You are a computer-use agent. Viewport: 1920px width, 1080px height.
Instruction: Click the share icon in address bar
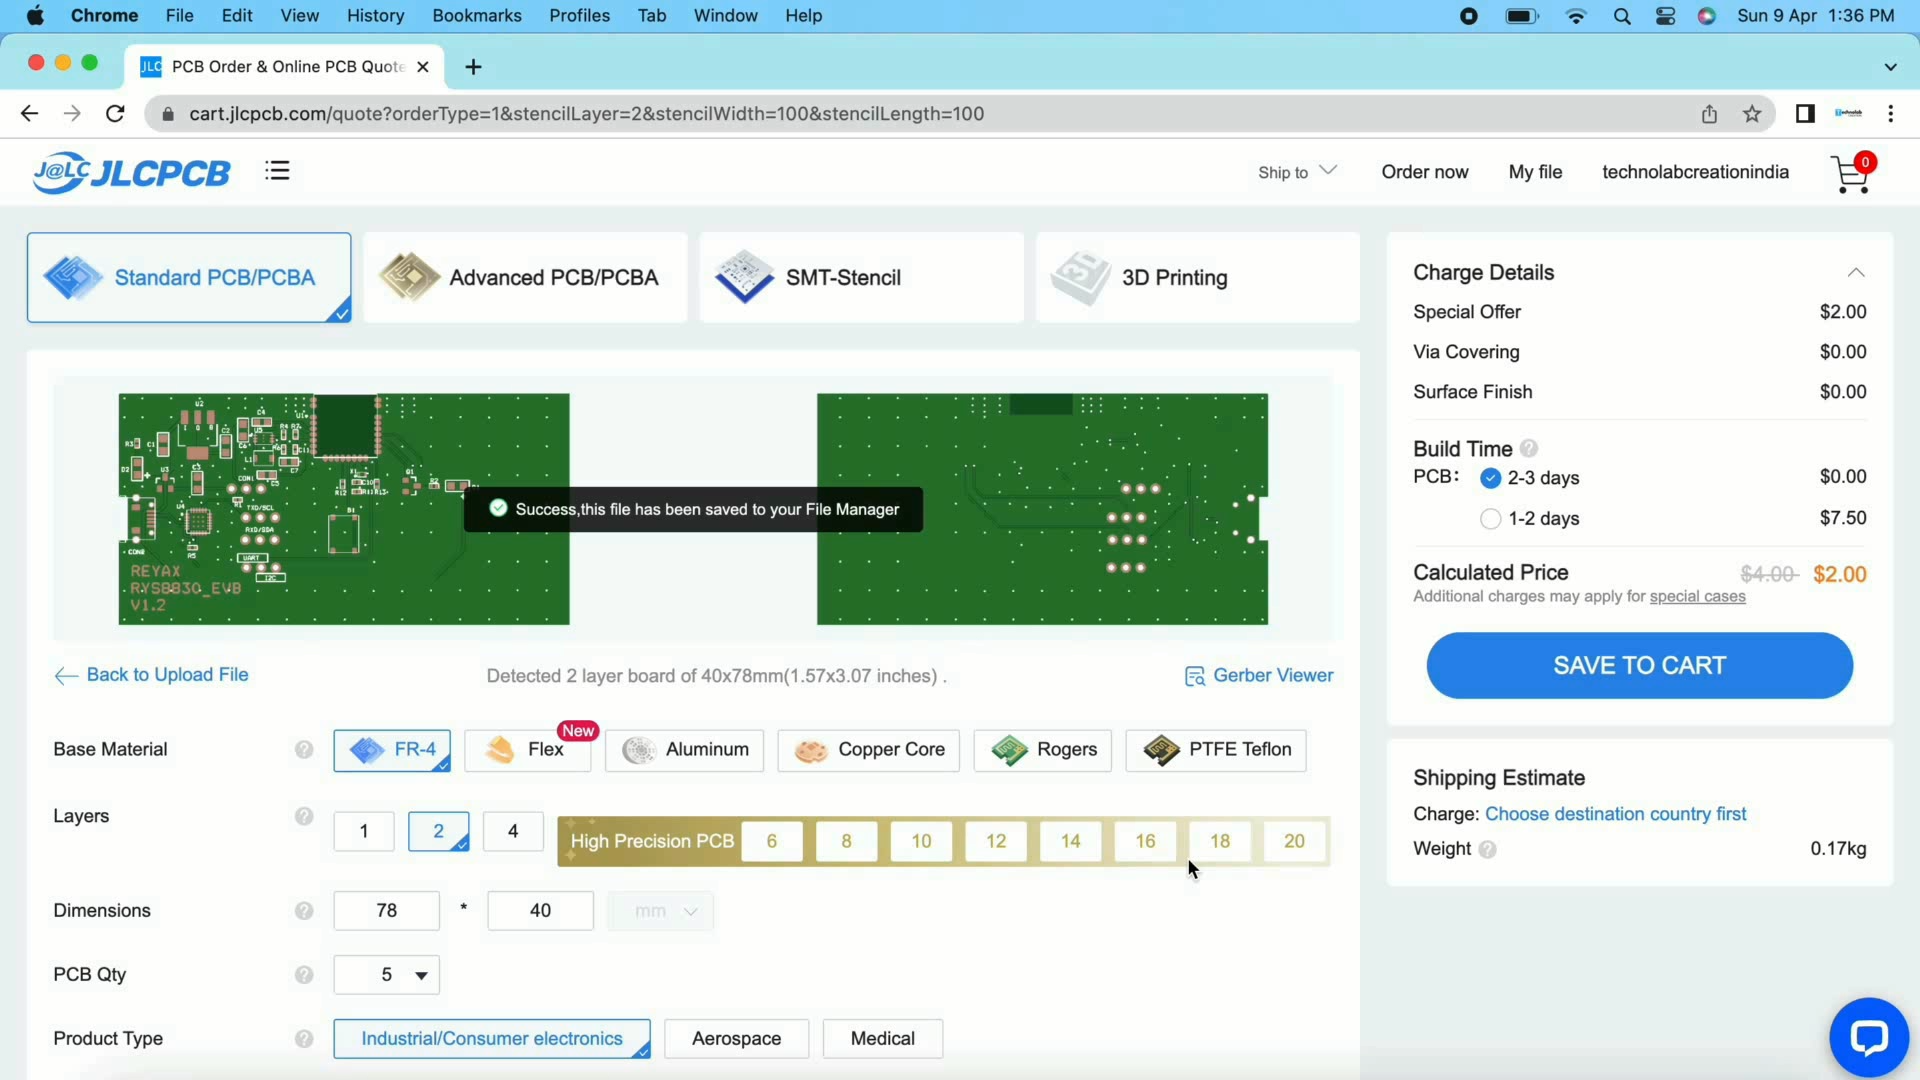[1709, 114]
